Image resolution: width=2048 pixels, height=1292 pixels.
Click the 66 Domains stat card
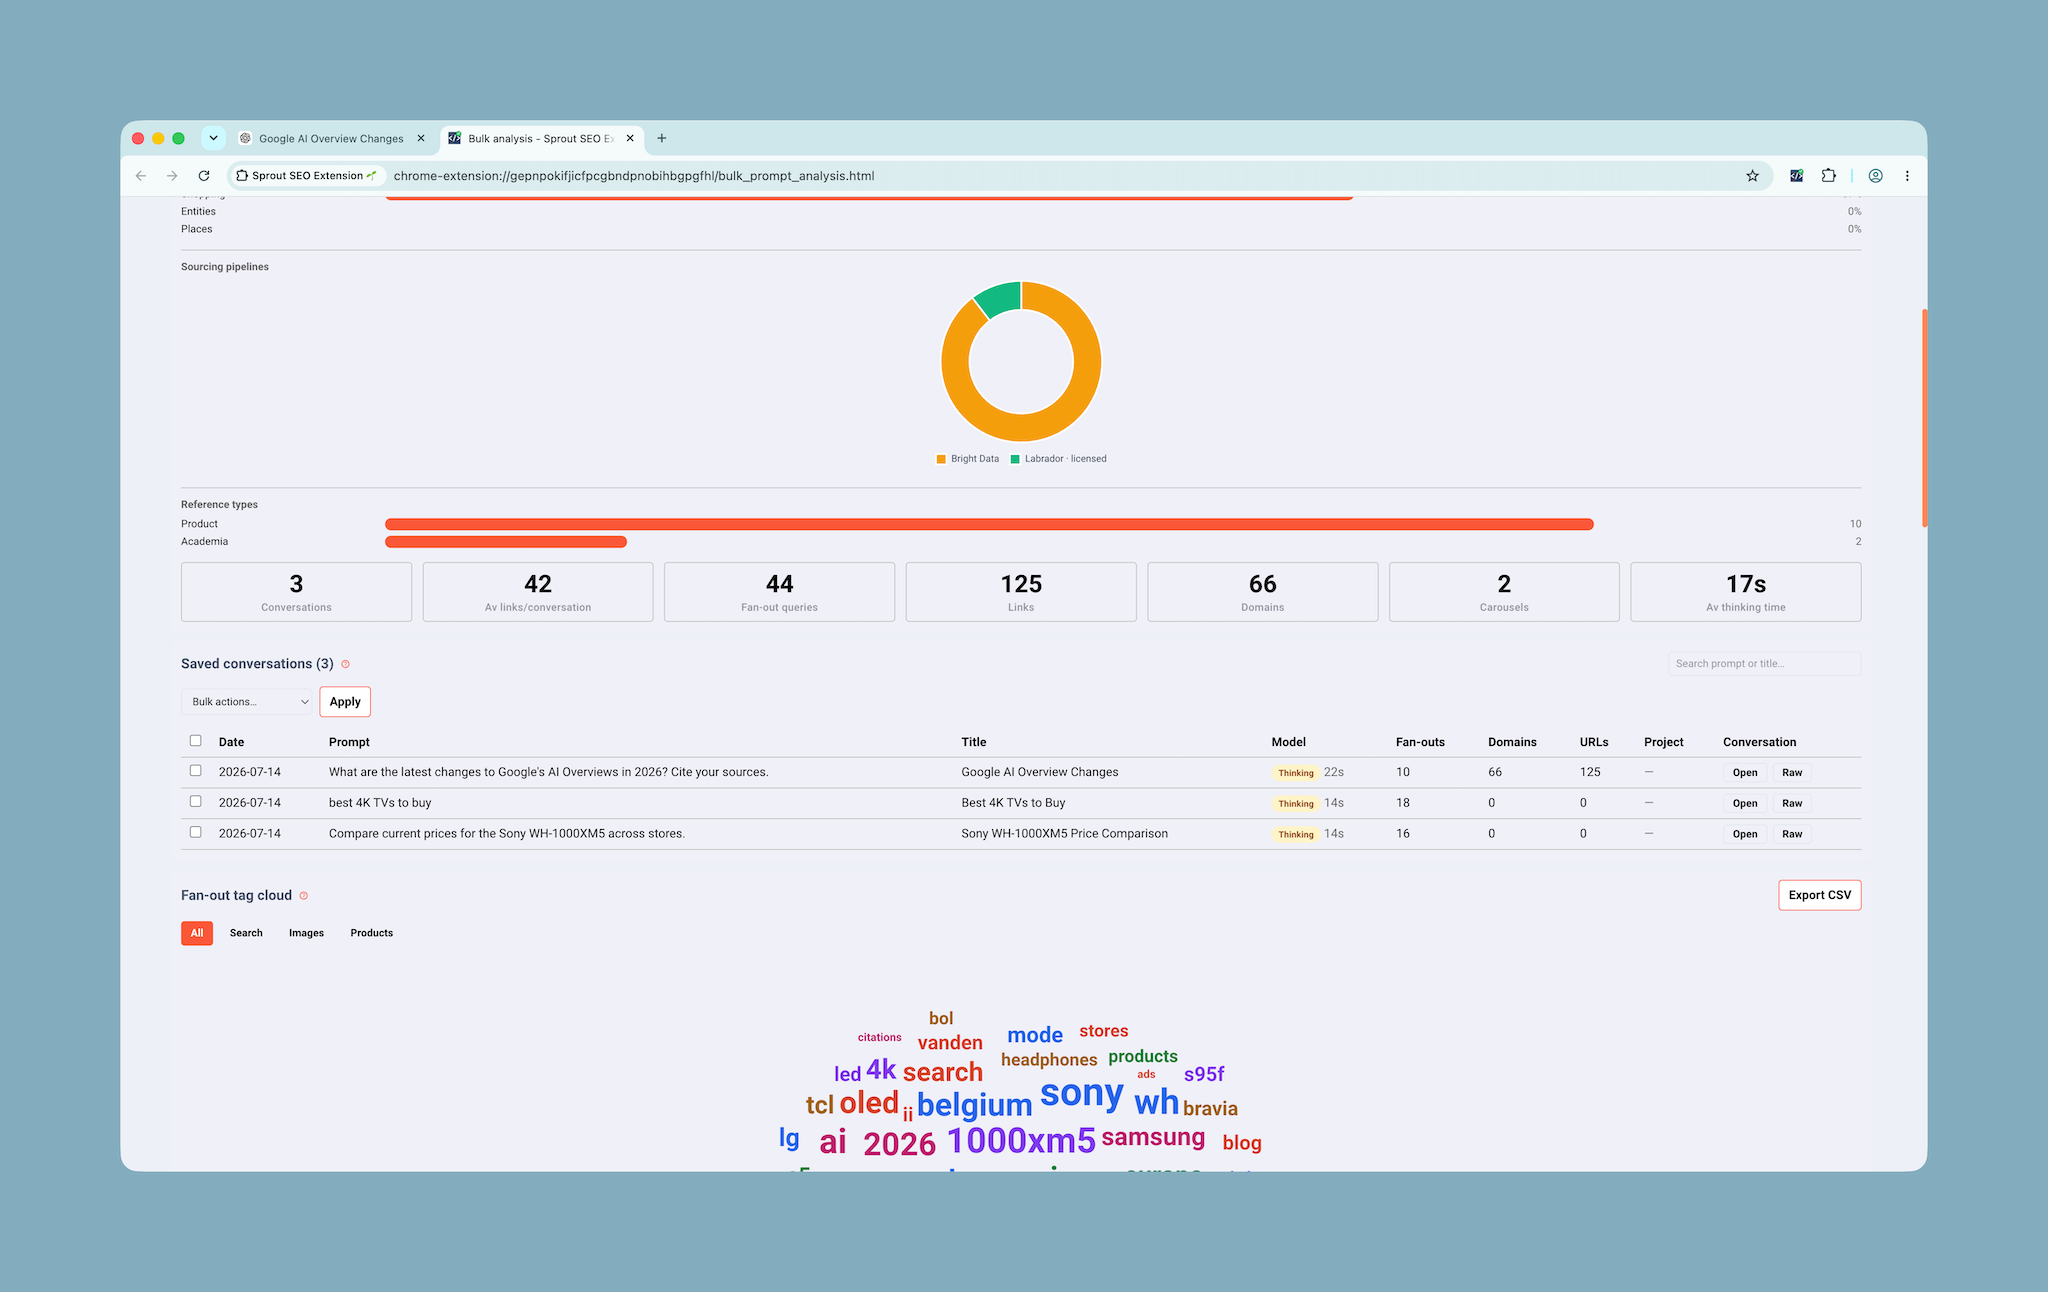[1263, 592]
